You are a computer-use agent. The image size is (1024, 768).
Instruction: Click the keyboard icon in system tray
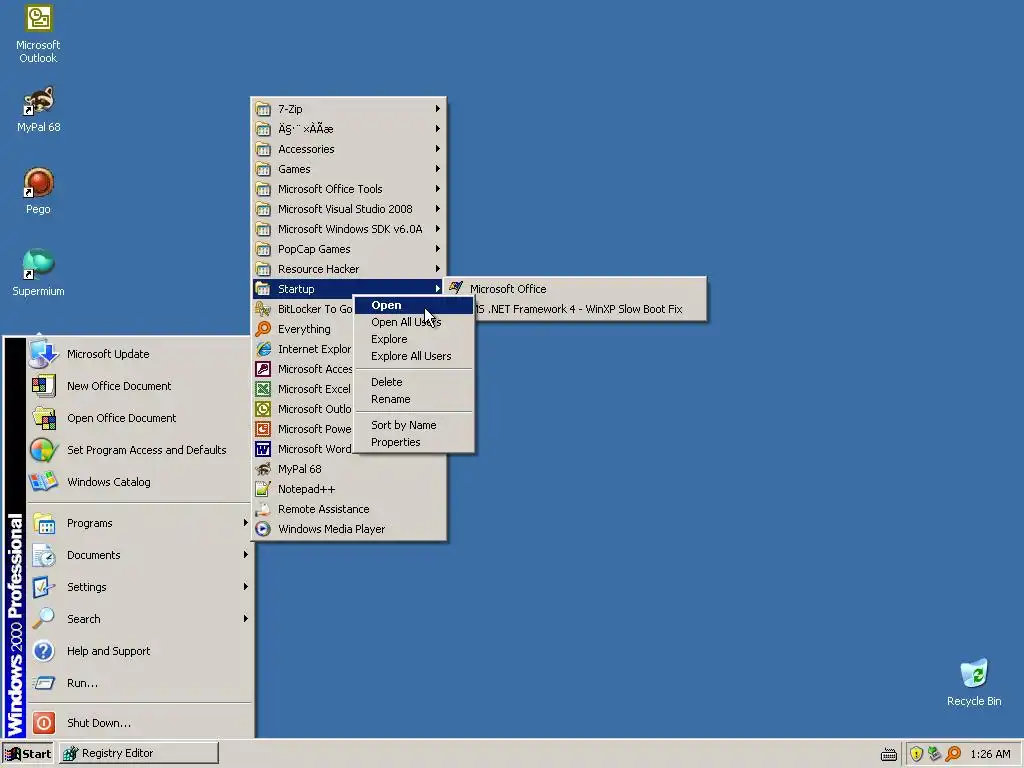[x=889, y=754]
